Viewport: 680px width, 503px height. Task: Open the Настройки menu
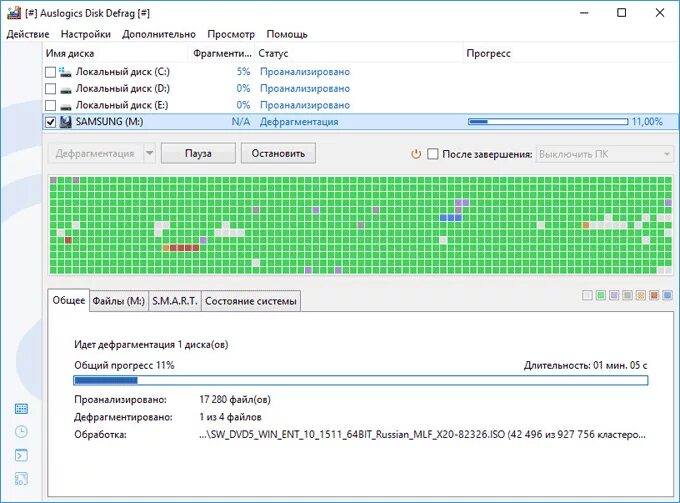(85, 34)
